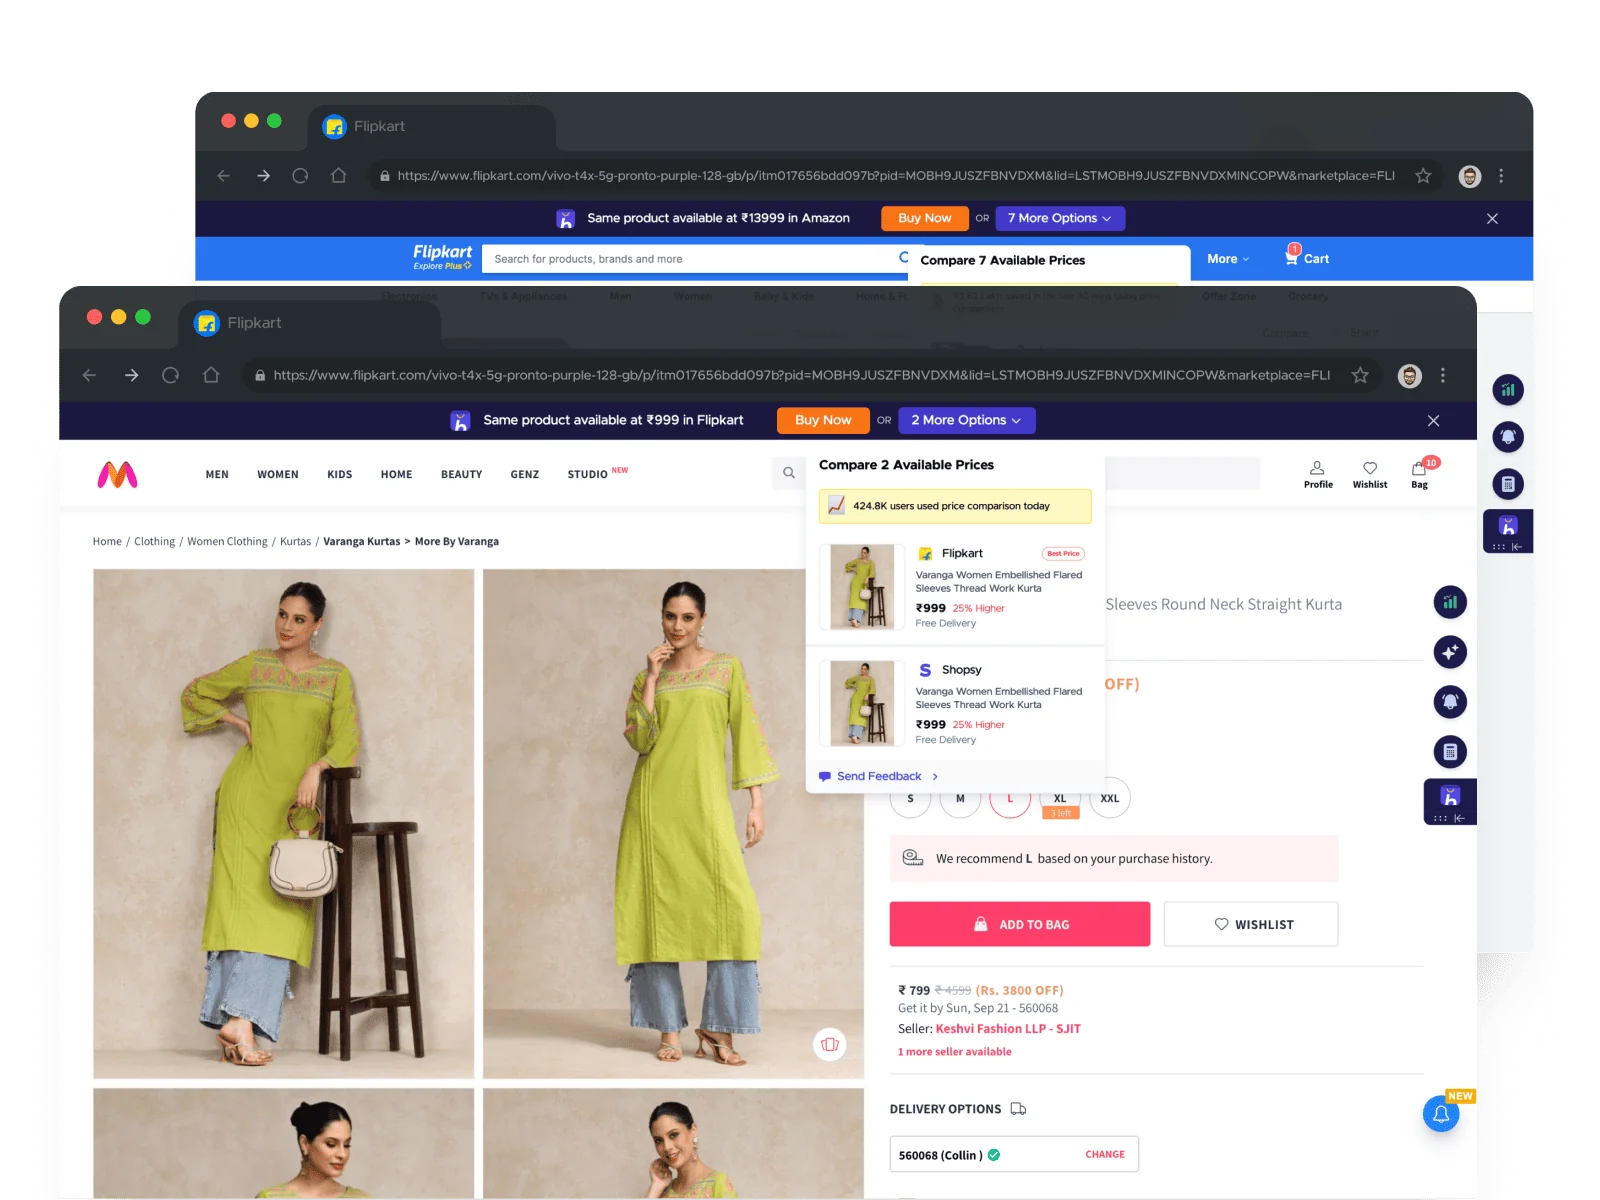
Task: Click 'Buy Now' in the front window banner
Action: [x=823, y=421]
